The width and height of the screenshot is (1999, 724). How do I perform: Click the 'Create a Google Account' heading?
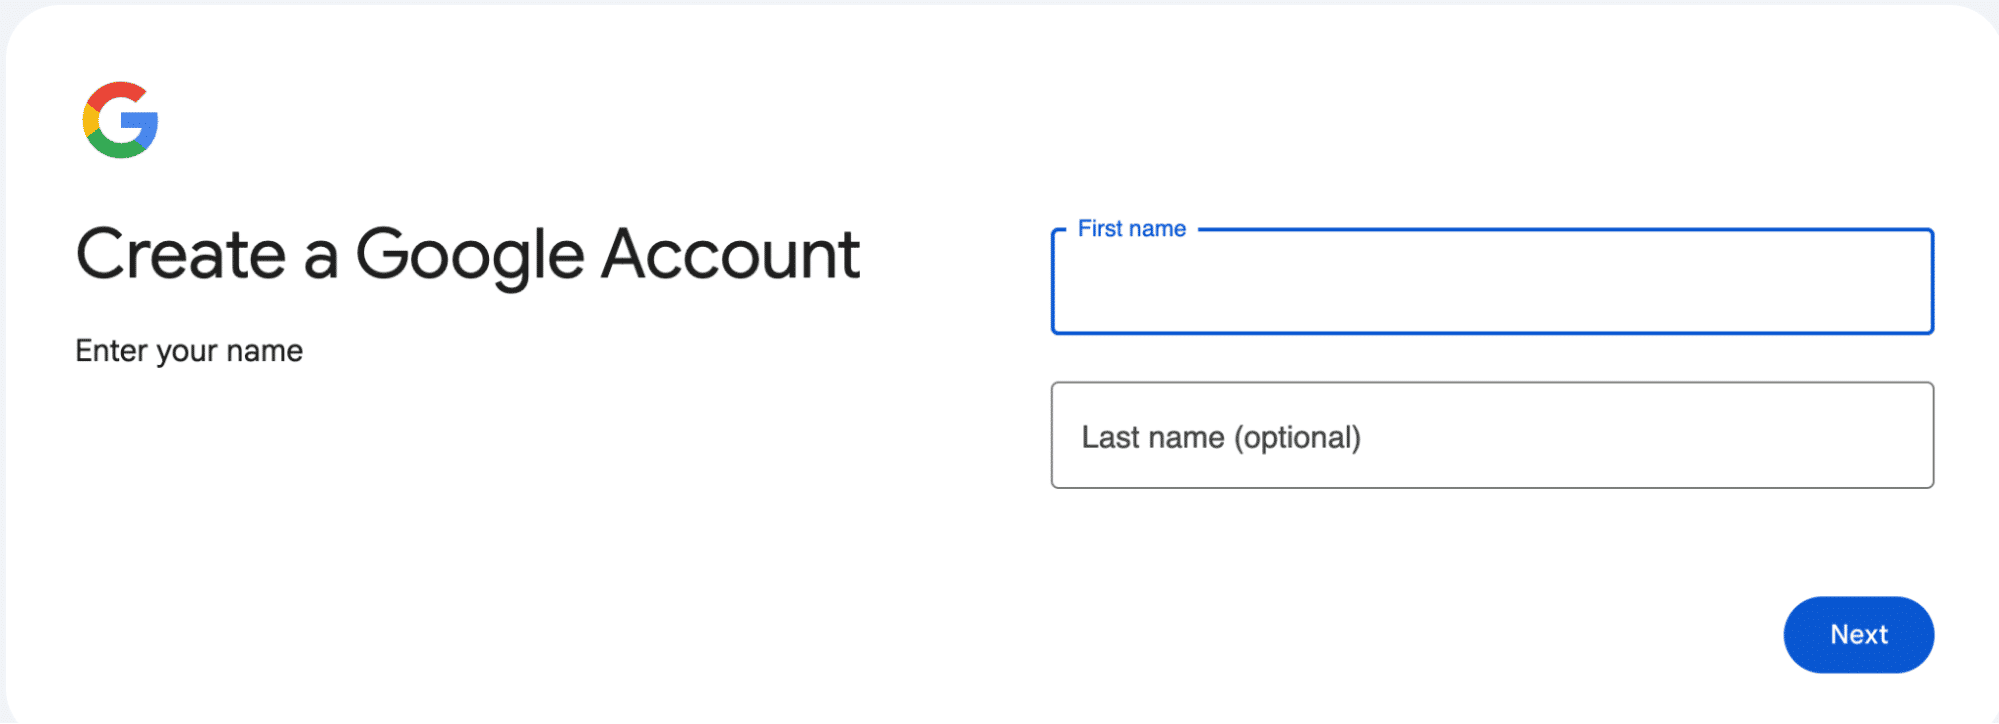click(468, 254)
